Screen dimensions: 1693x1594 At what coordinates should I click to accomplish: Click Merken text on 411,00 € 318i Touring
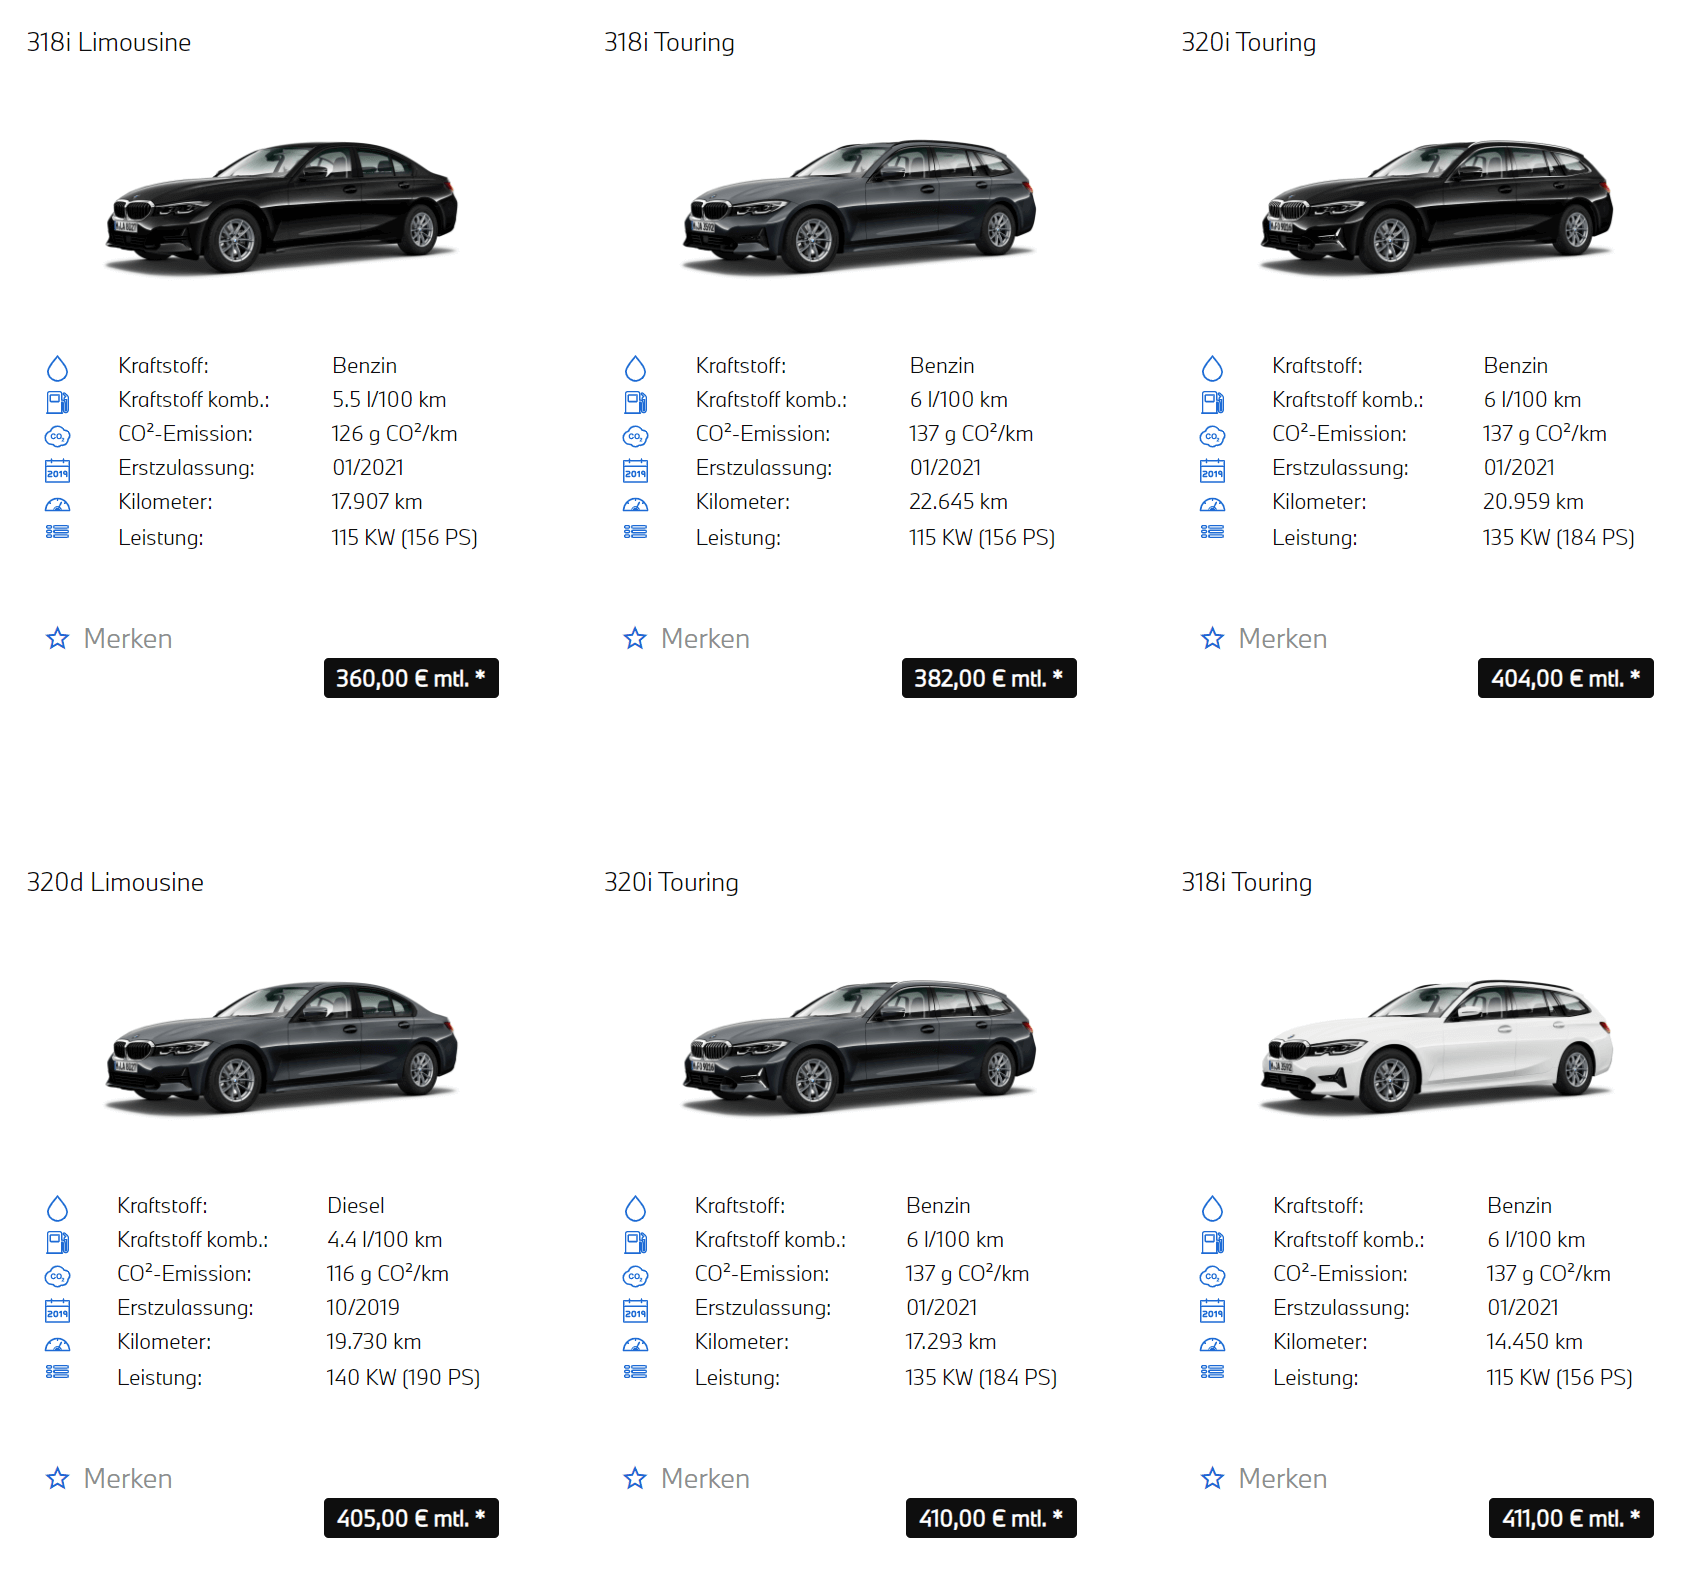(1283, 1478)
